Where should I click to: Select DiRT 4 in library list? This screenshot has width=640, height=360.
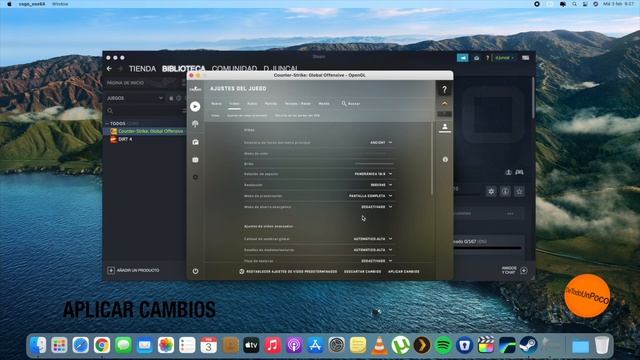pos(125,139)
